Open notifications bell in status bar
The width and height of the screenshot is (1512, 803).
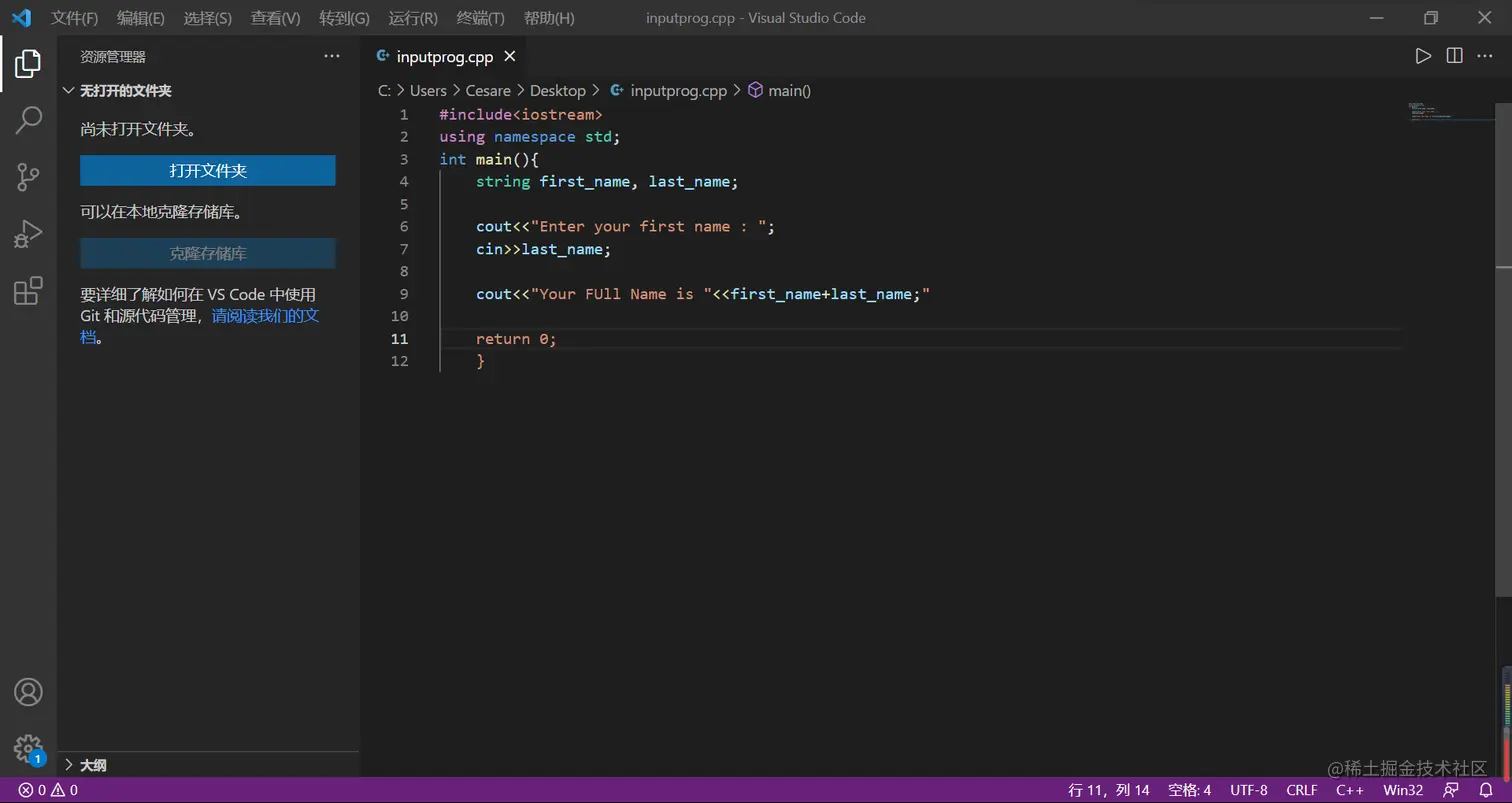tap(1486, 790)
